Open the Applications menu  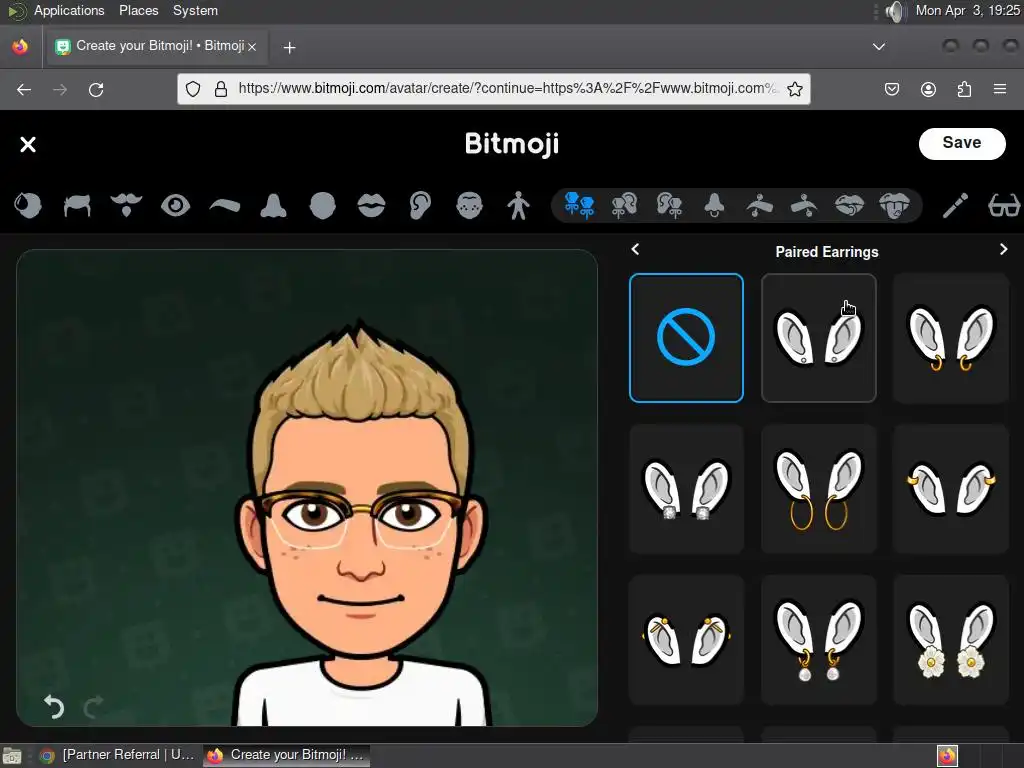[x=69, y=10]
